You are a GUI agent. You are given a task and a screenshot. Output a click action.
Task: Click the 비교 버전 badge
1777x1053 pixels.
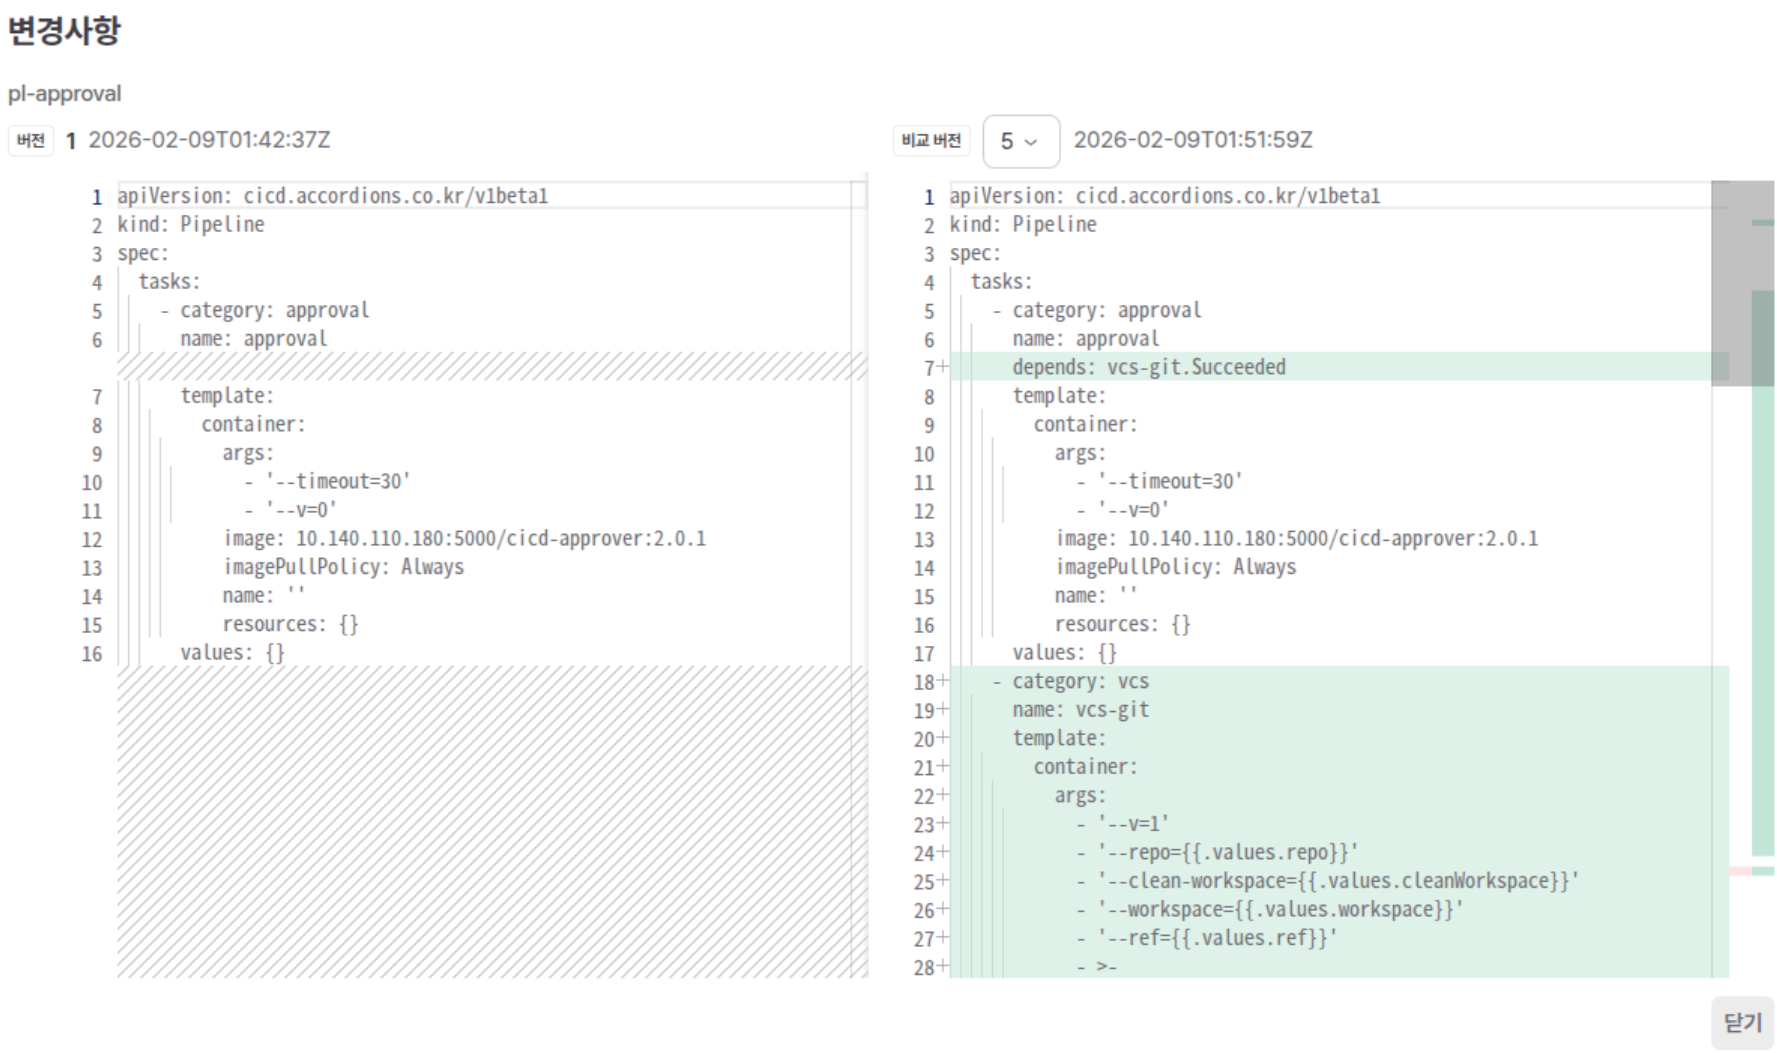coord(931,140)
